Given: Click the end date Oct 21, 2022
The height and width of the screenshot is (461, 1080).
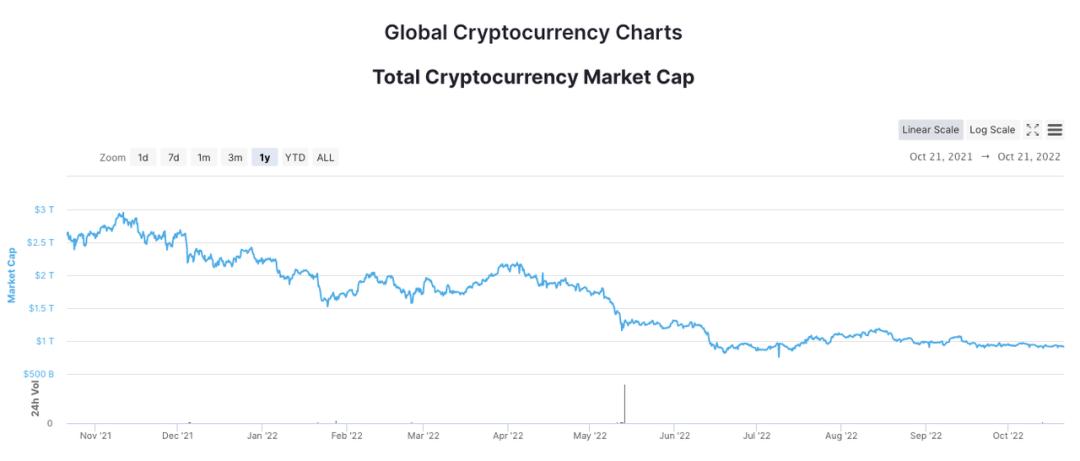Looking at the screenshot, I should (x=1029, y=157).
